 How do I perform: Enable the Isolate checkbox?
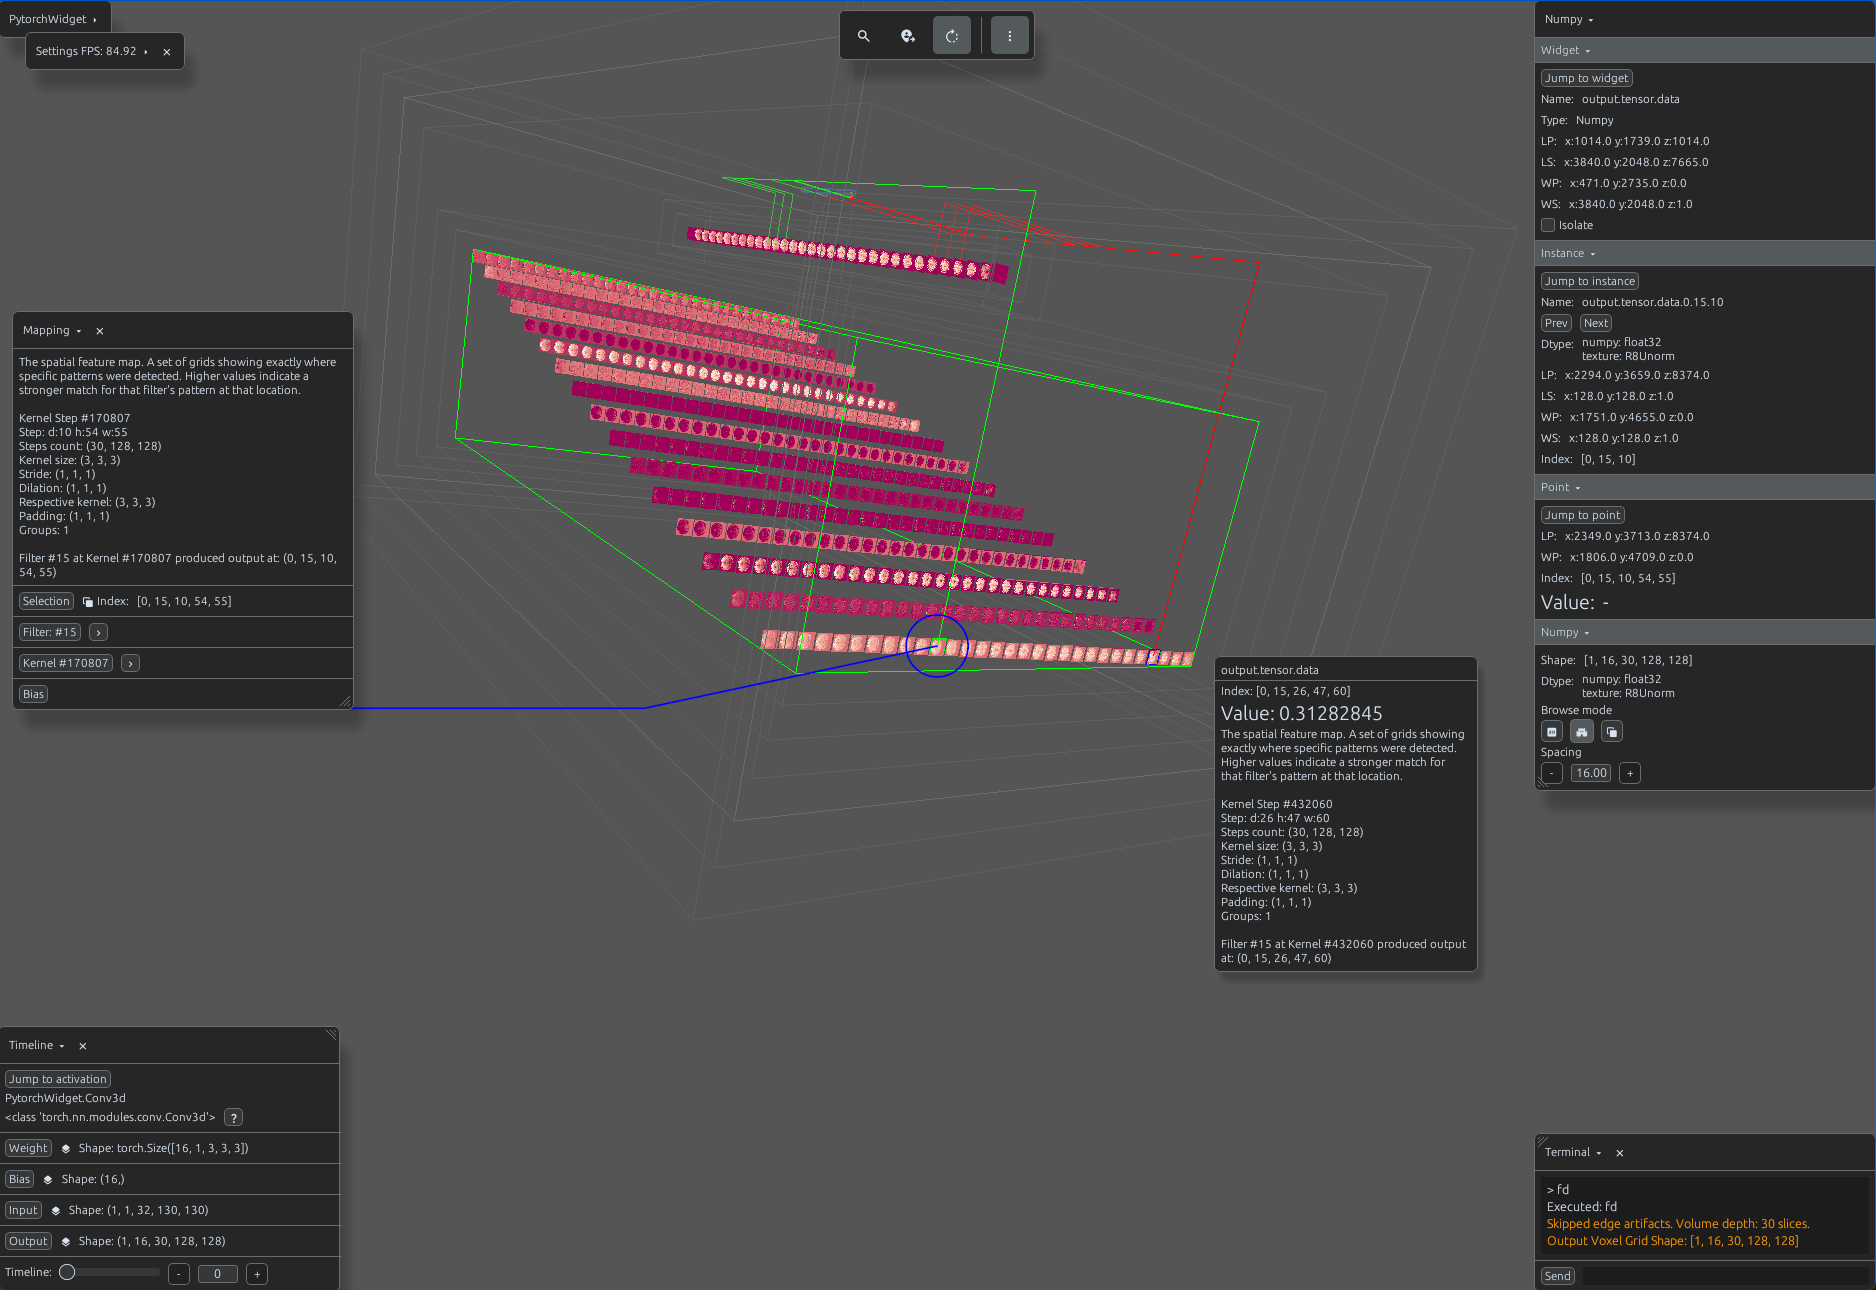click(x=1548, y=226)
